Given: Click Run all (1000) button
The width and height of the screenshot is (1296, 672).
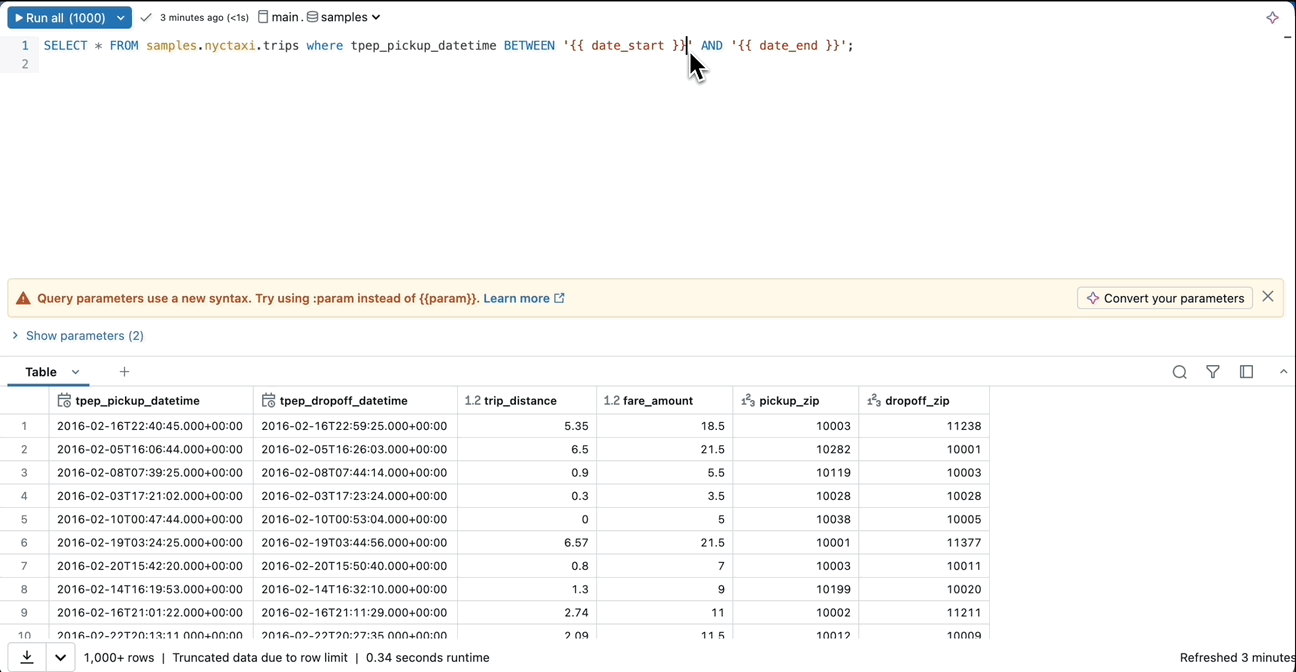Looking at the screenshot, I should (59, 18).
